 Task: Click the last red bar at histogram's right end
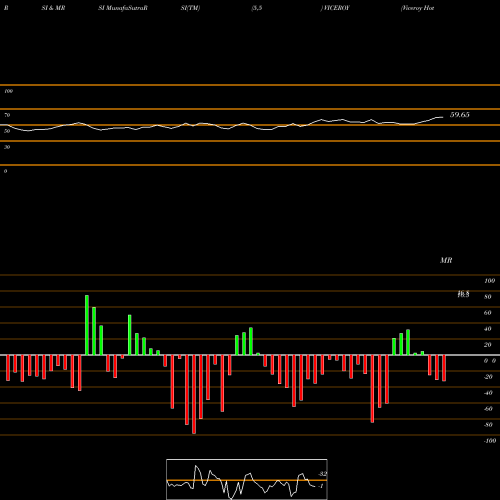click(444, 368)
